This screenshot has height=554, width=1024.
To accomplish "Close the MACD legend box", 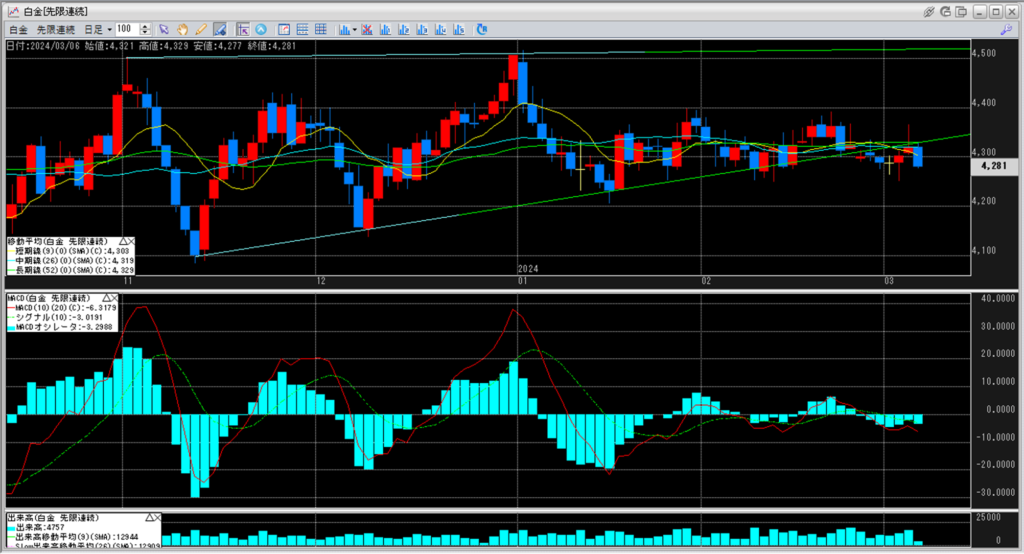I will point(114,298).
